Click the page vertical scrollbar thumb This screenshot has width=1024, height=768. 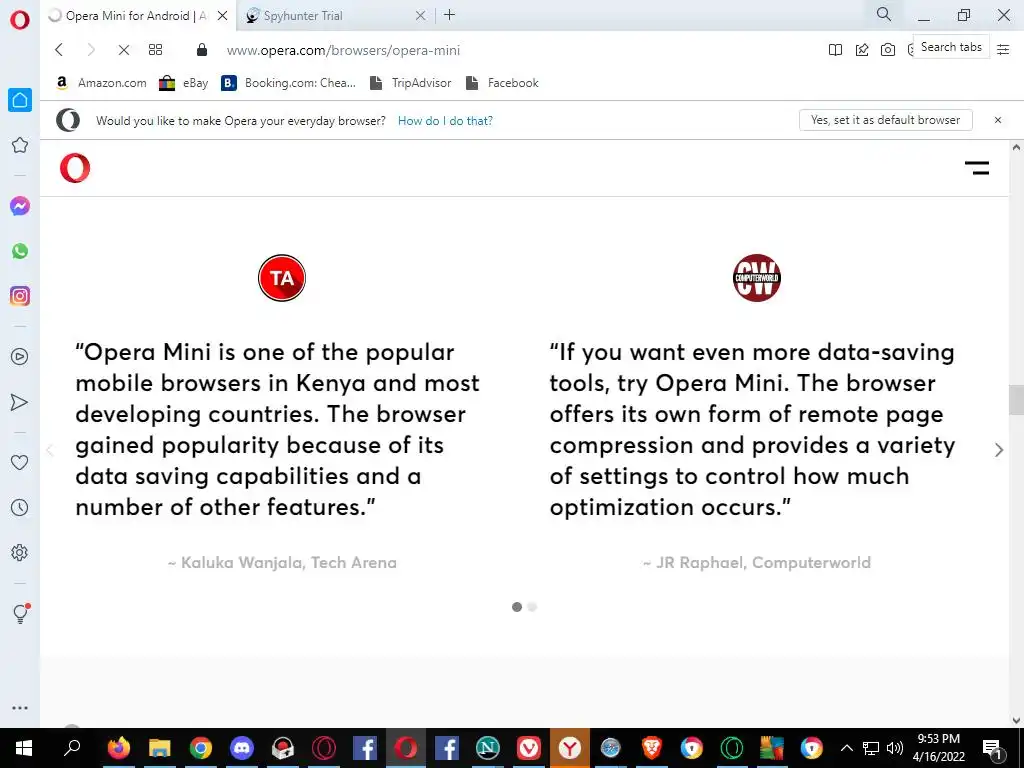click(x=1016, y=400)
